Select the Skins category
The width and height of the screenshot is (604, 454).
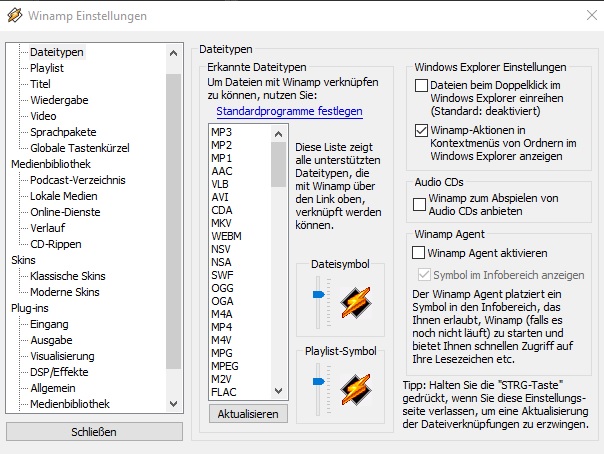tap(23, 260)
